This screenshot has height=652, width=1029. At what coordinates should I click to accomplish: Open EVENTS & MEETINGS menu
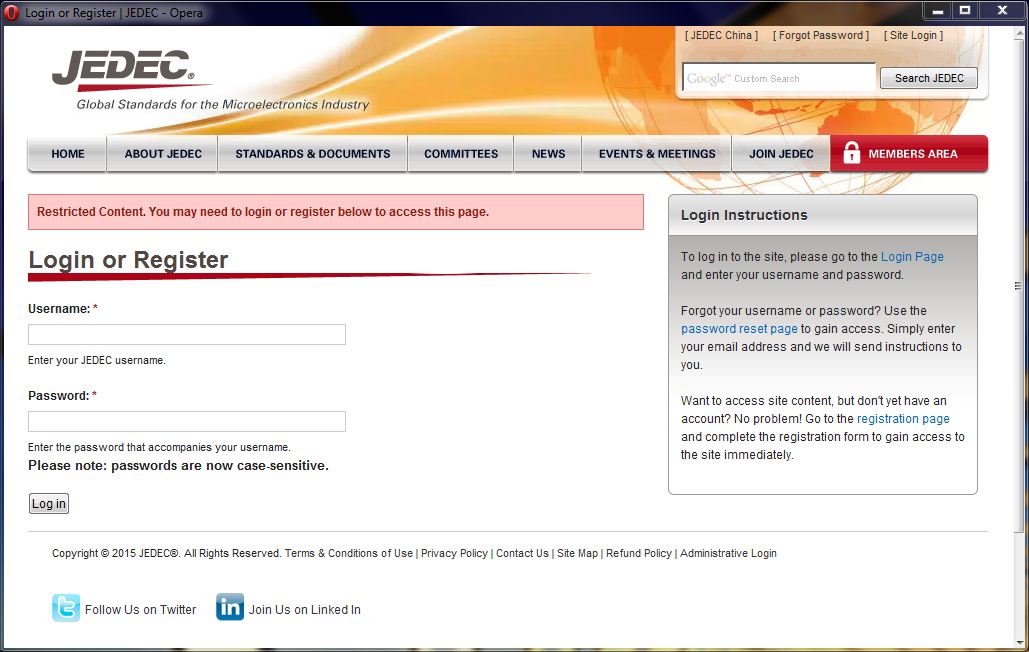tap(657, 154)
